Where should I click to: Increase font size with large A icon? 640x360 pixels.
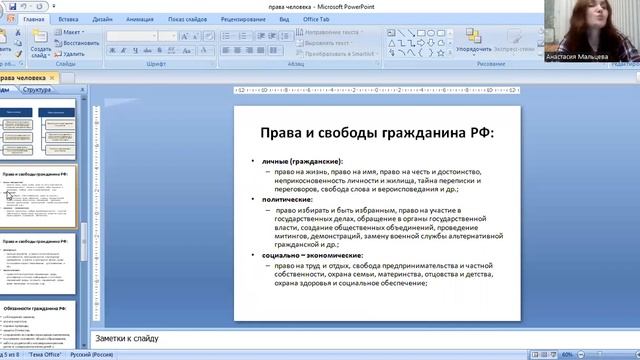pos(184,36)
